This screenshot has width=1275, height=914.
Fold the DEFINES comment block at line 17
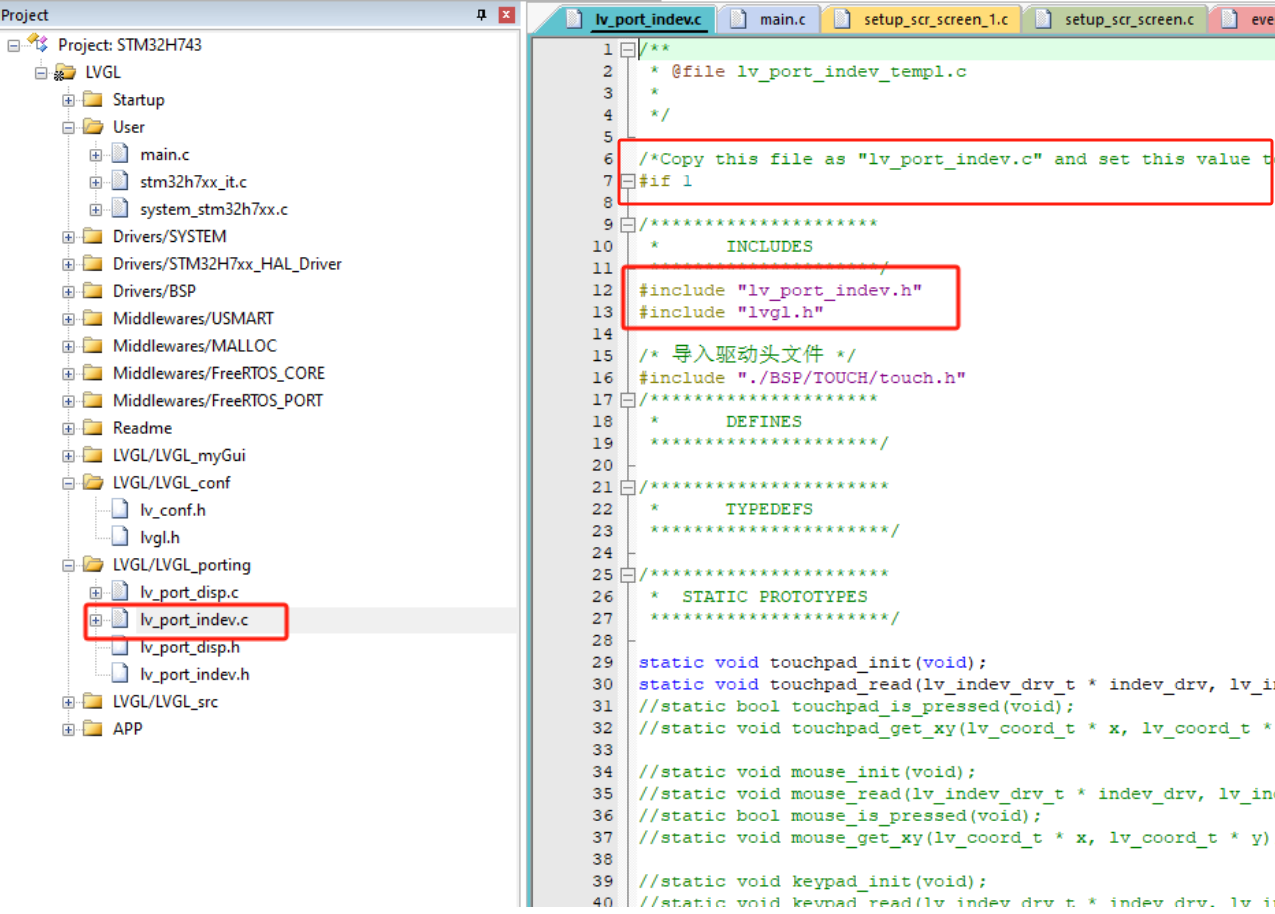627,400
